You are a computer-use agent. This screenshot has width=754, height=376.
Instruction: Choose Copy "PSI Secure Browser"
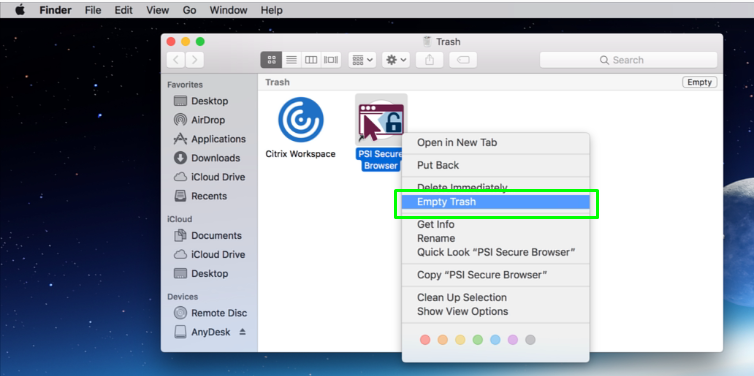[495, 275]
